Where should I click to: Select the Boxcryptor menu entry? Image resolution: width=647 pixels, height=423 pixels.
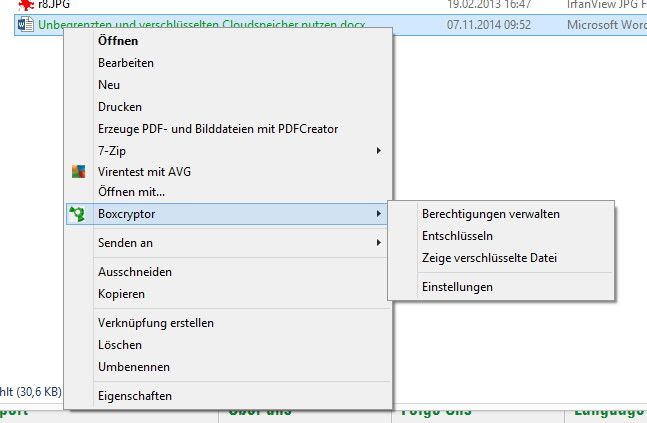tap(226, 214)
